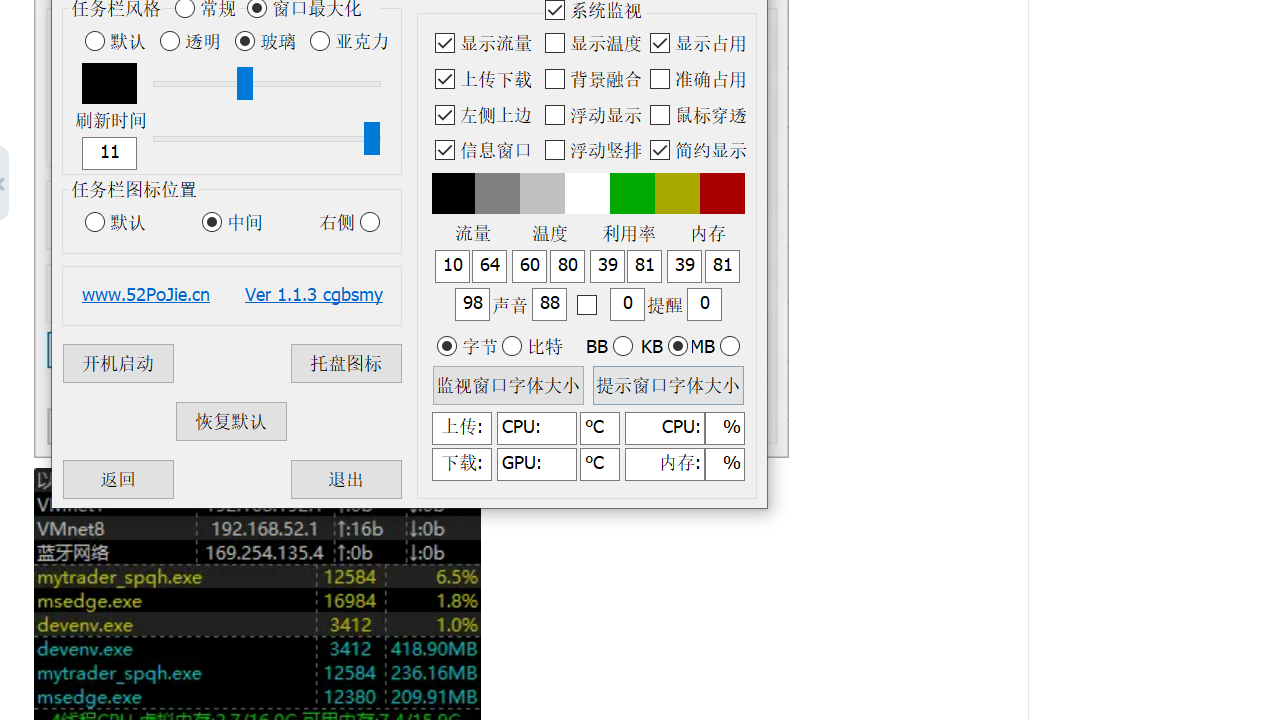The image size is (1280, 720).
Task: Click the Ver 1.1.3 cgbsmy link
Action: (x=313, y=294)
